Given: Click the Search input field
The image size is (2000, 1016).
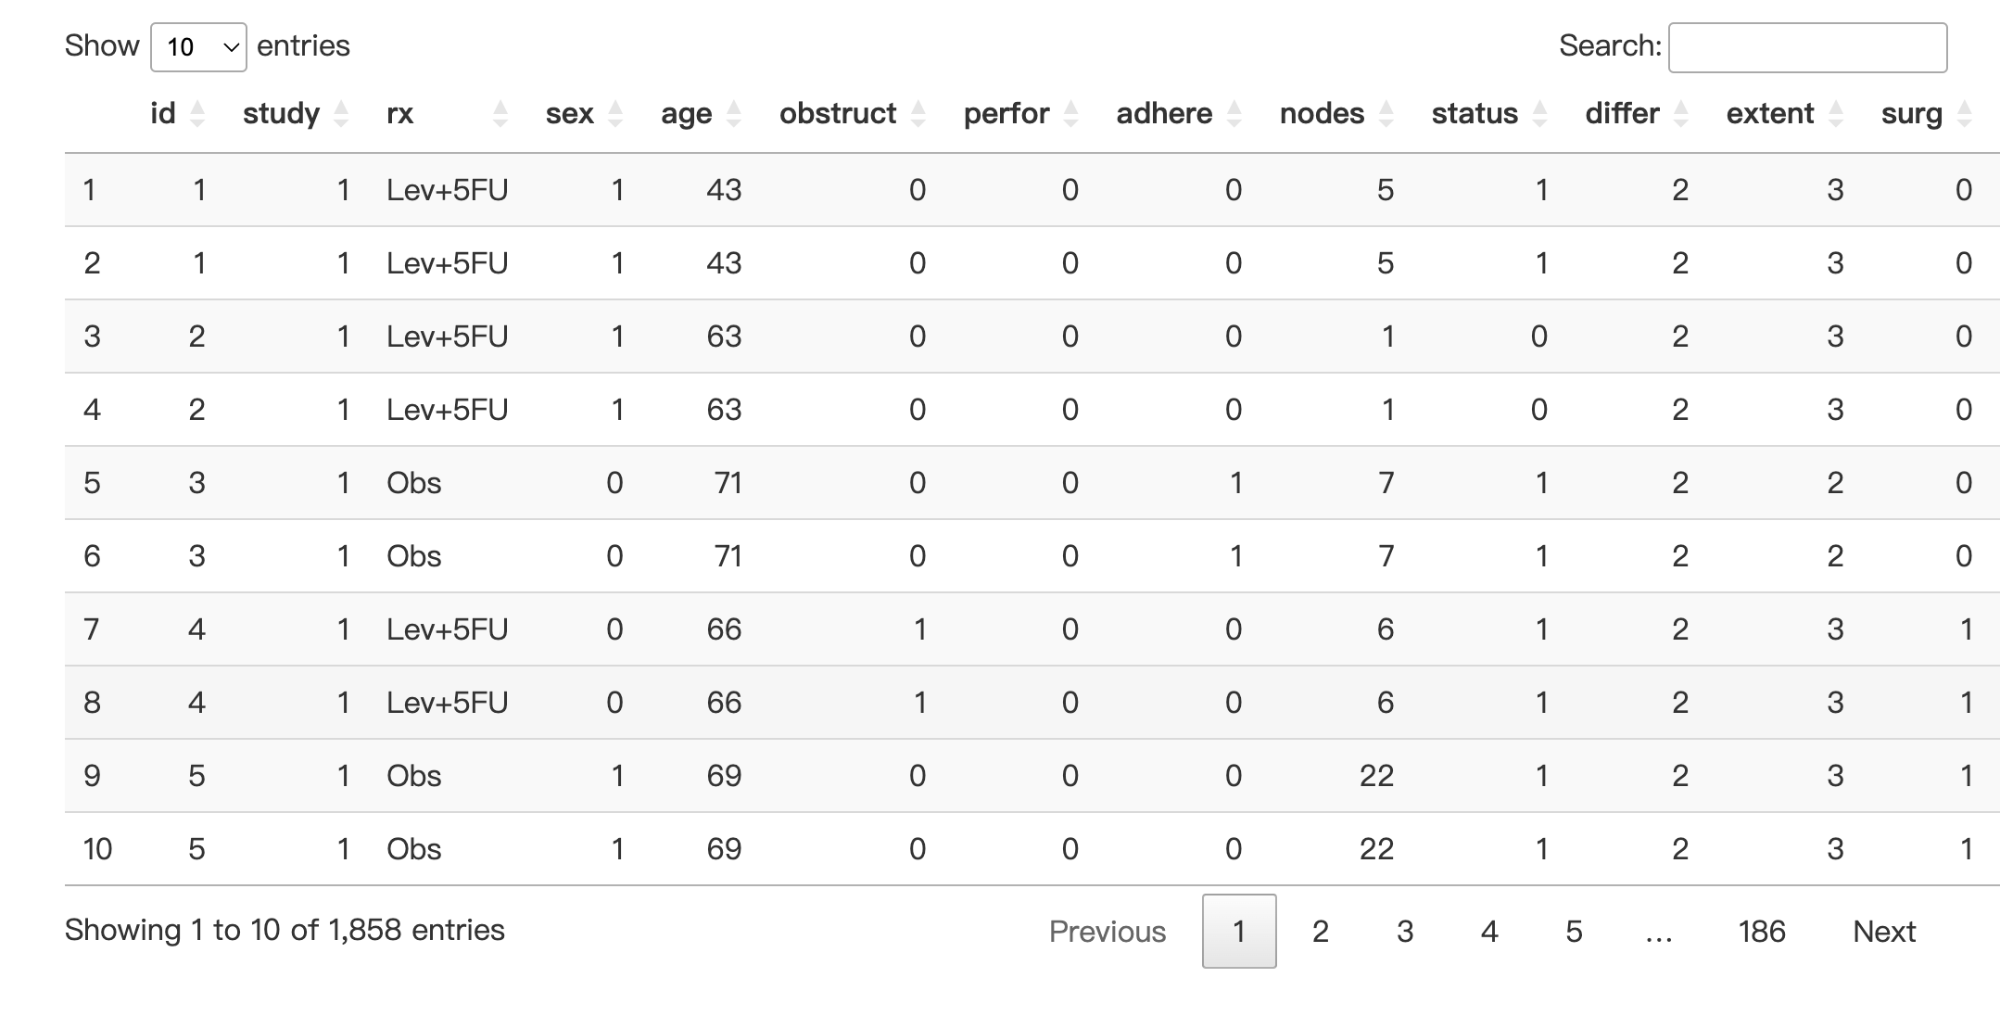Looking at the screenshot, I should tap(1807, 47).
